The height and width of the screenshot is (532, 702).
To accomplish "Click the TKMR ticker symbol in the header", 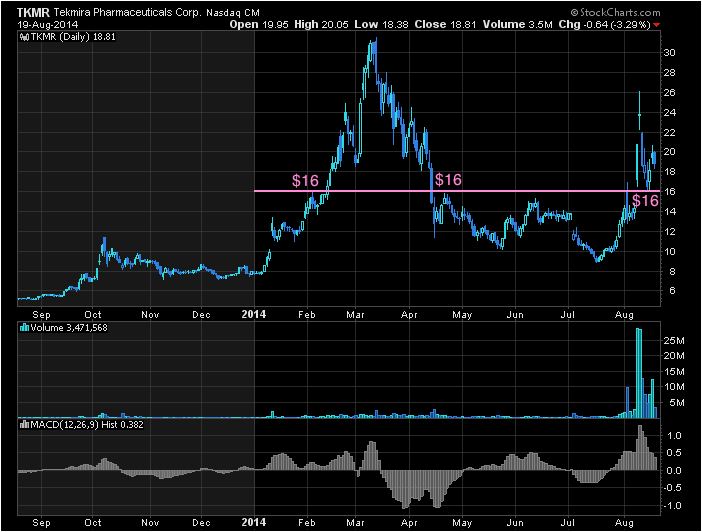I will click(33, 13).
